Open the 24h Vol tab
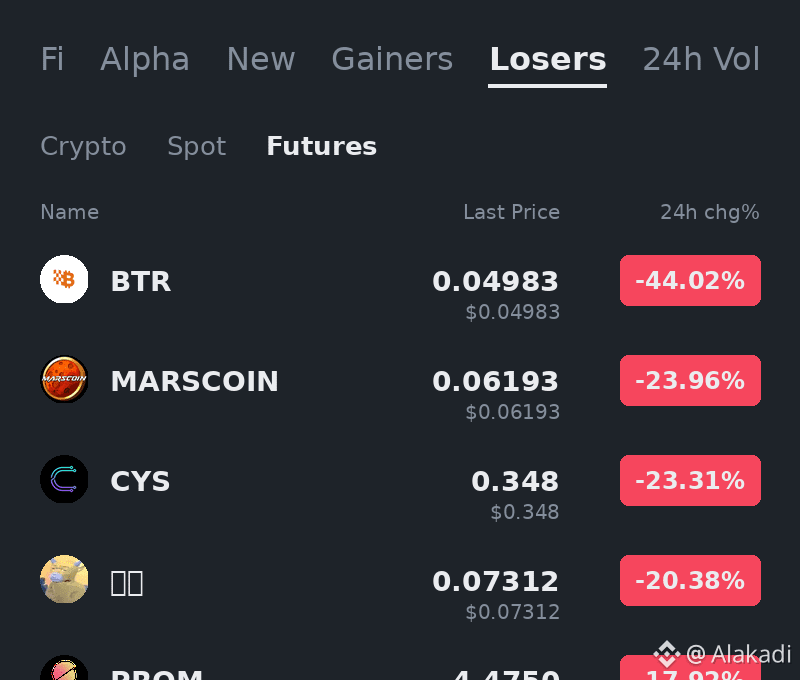The height and width of the screenshot is (680, 800). click(702, 59)
